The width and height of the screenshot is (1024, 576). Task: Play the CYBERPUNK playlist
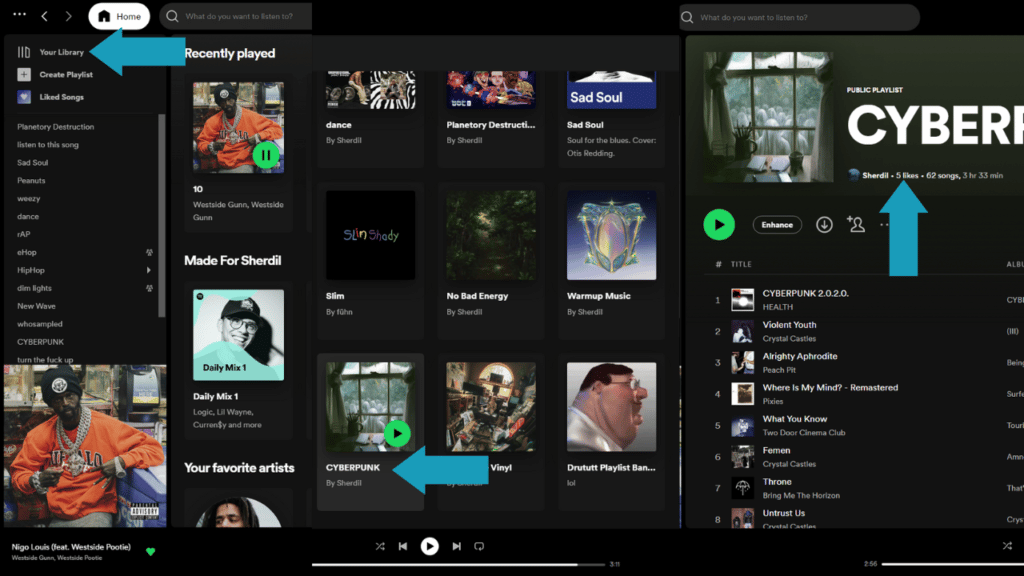pos(719,225)
